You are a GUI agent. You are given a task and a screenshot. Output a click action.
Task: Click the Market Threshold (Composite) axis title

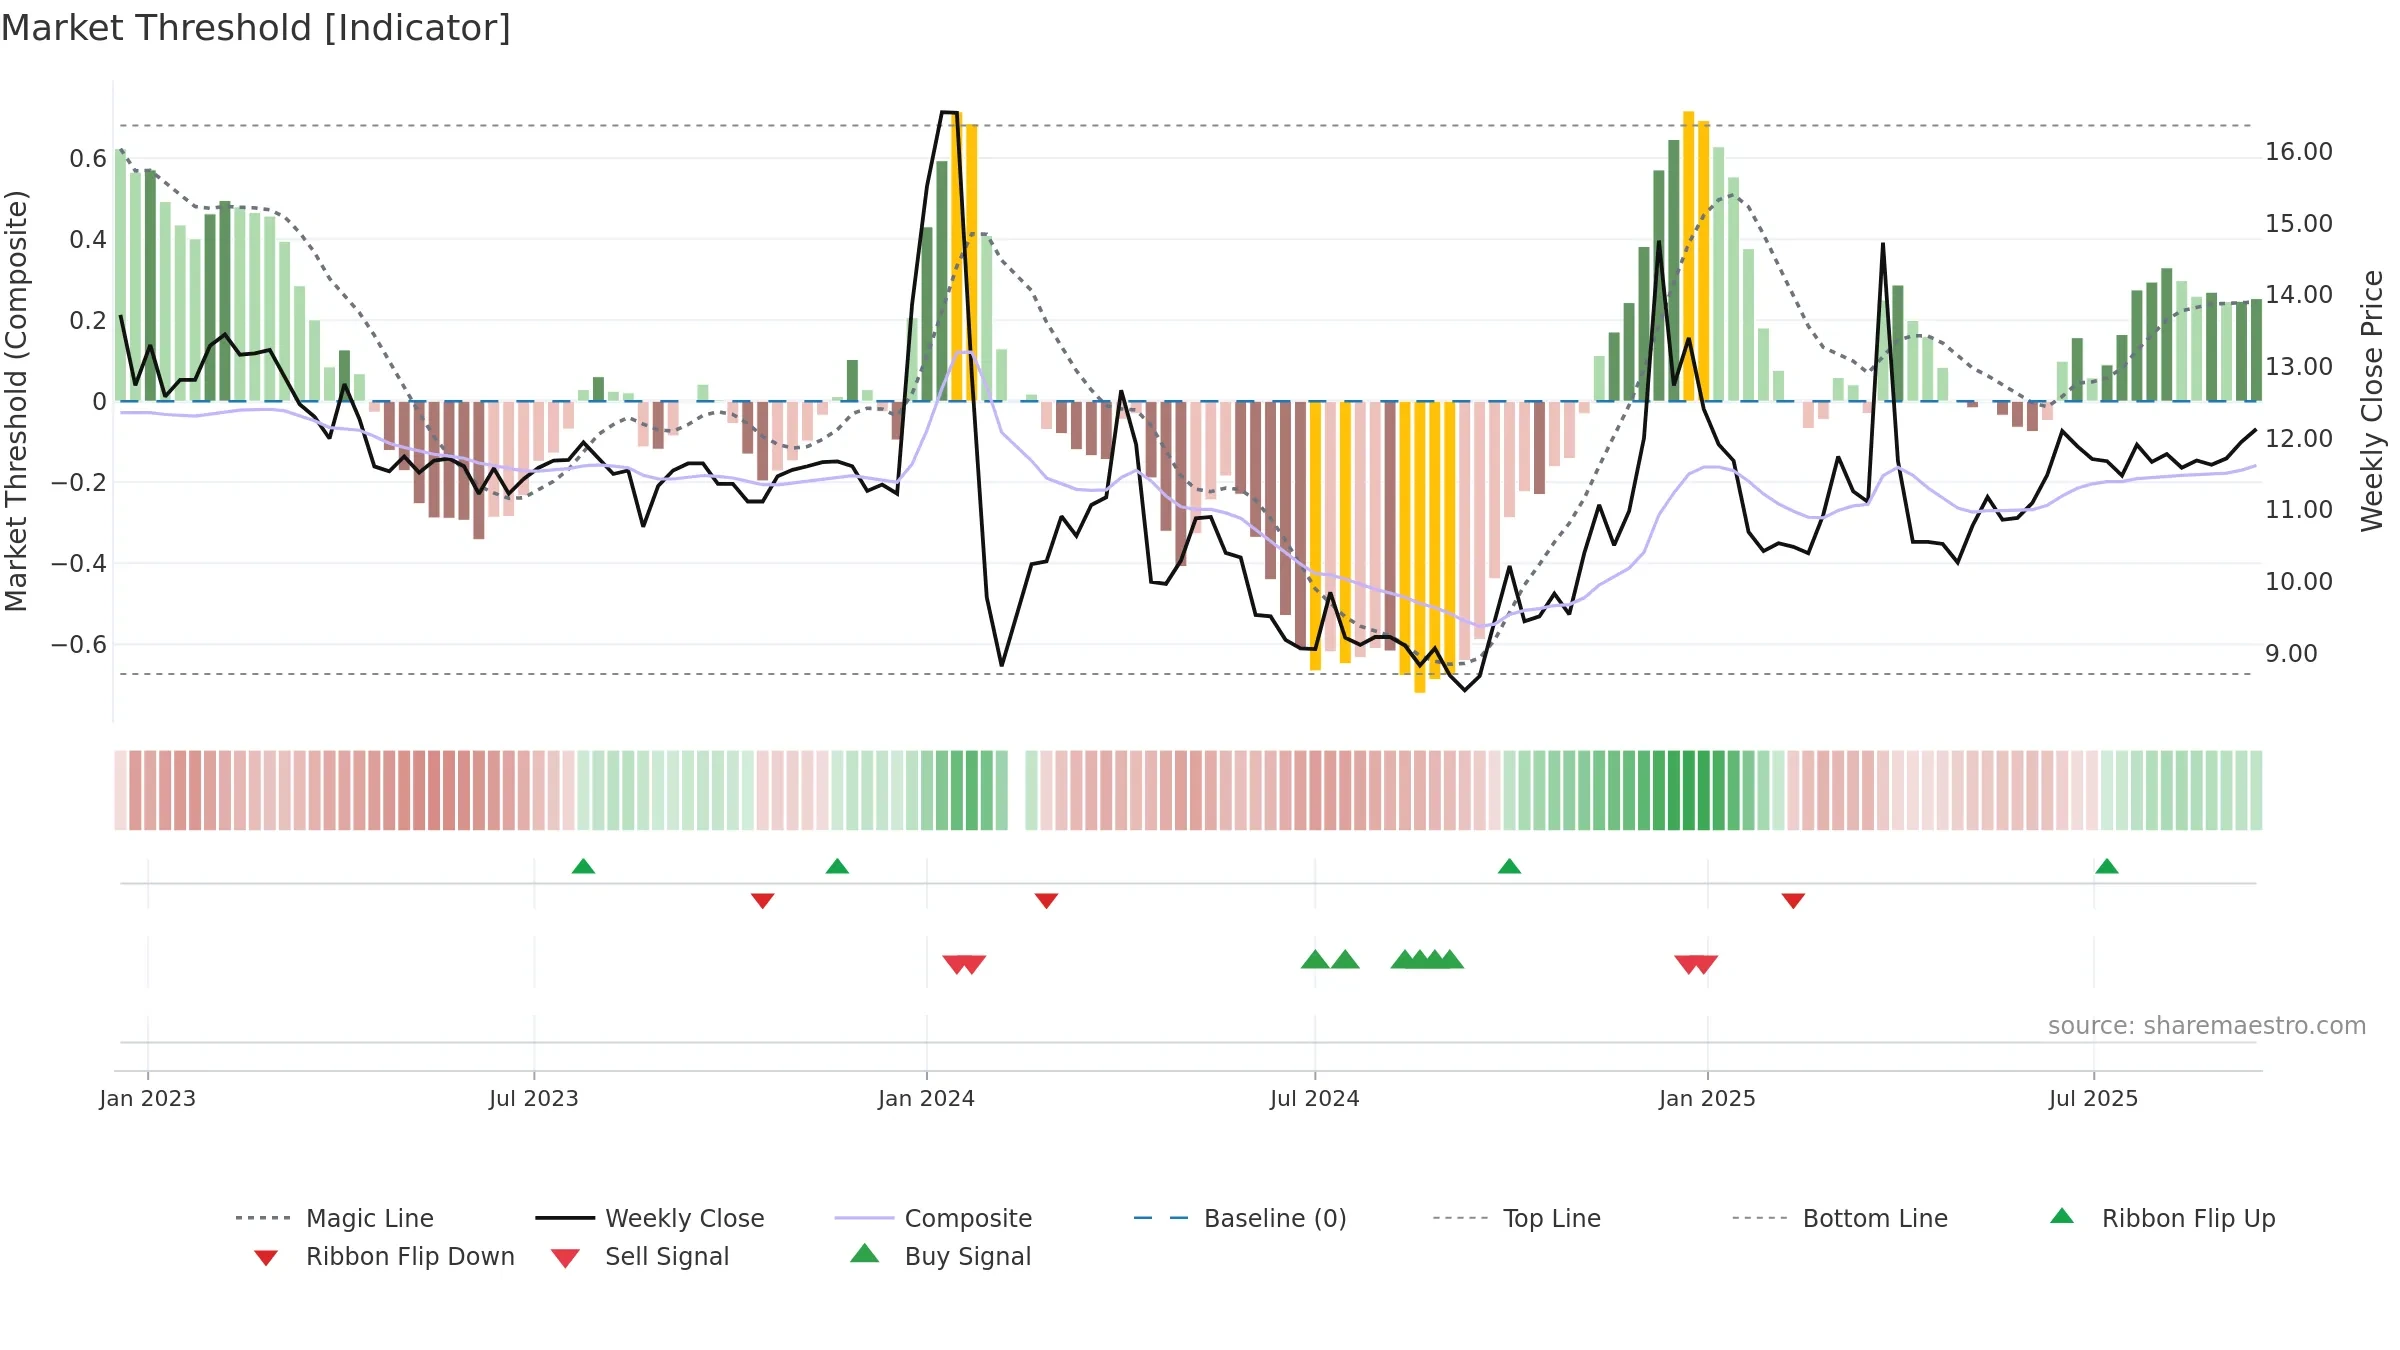16,400
